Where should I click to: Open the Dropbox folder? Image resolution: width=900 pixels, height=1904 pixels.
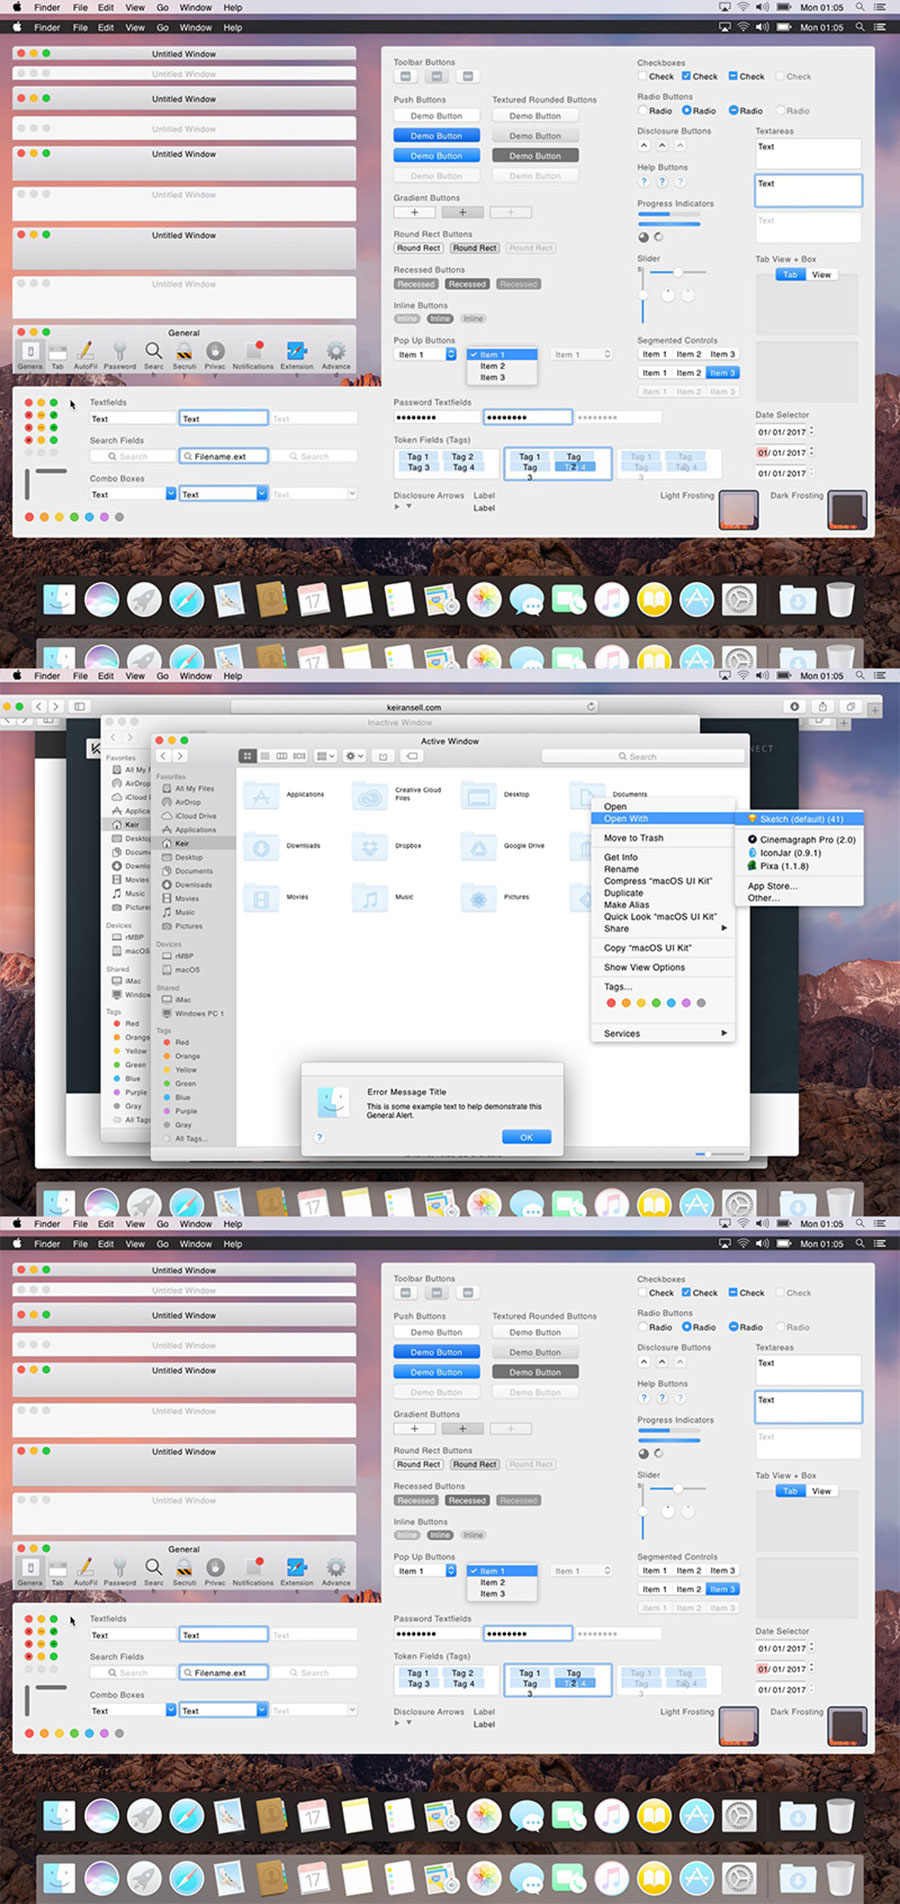[x=370, y=847]
